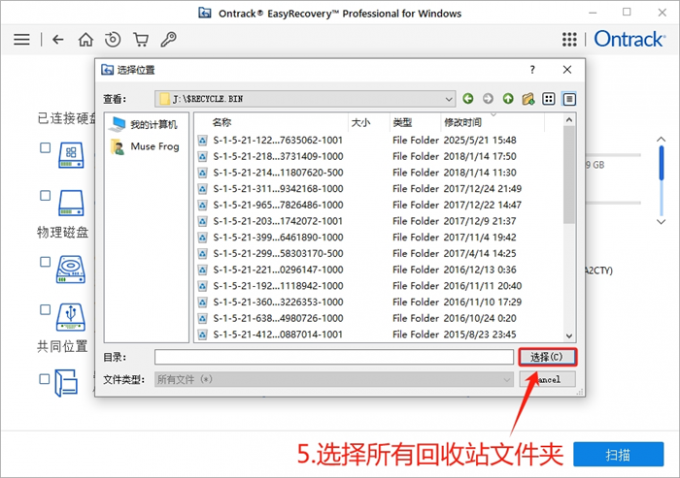
Task: Select folder S-1-5-21-360...3226353-1000
Action: click(278, 302)
